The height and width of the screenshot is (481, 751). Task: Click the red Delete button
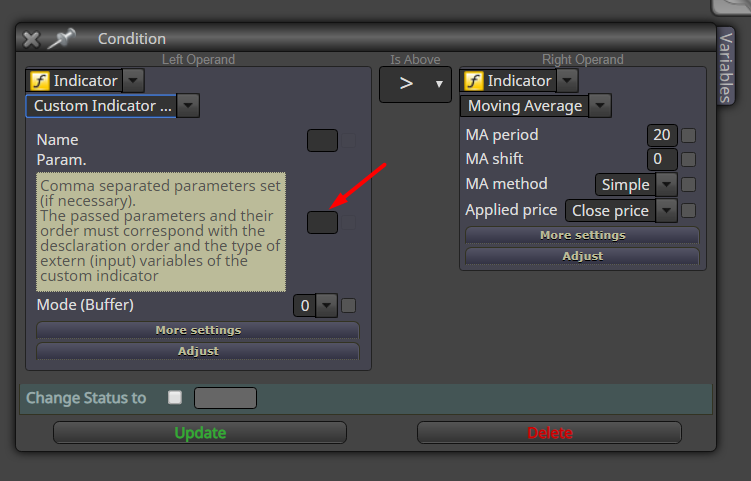coord(549,433)
